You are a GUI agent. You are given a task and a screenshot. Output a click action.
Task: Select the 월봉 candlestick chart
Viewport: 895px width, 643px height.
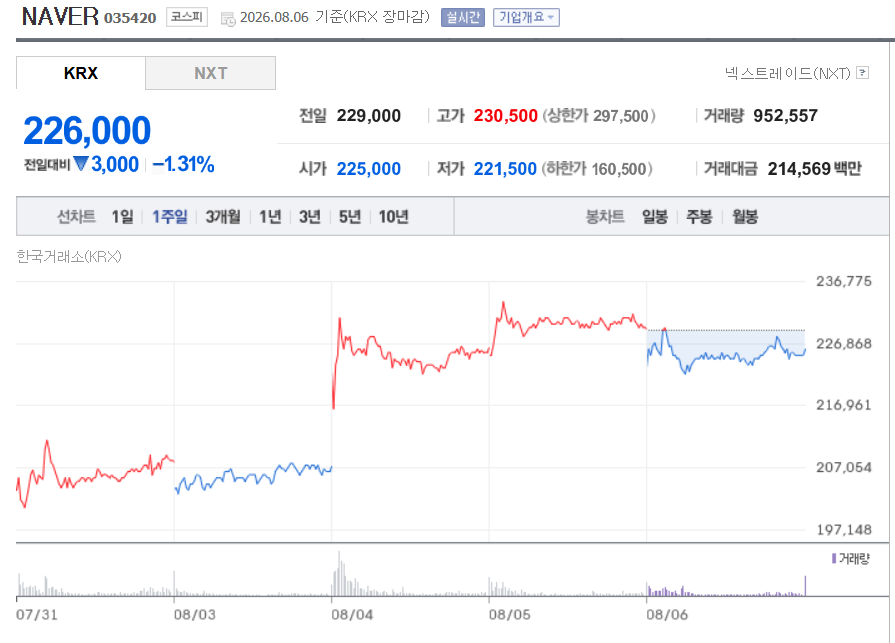click(x=745, y=217)
